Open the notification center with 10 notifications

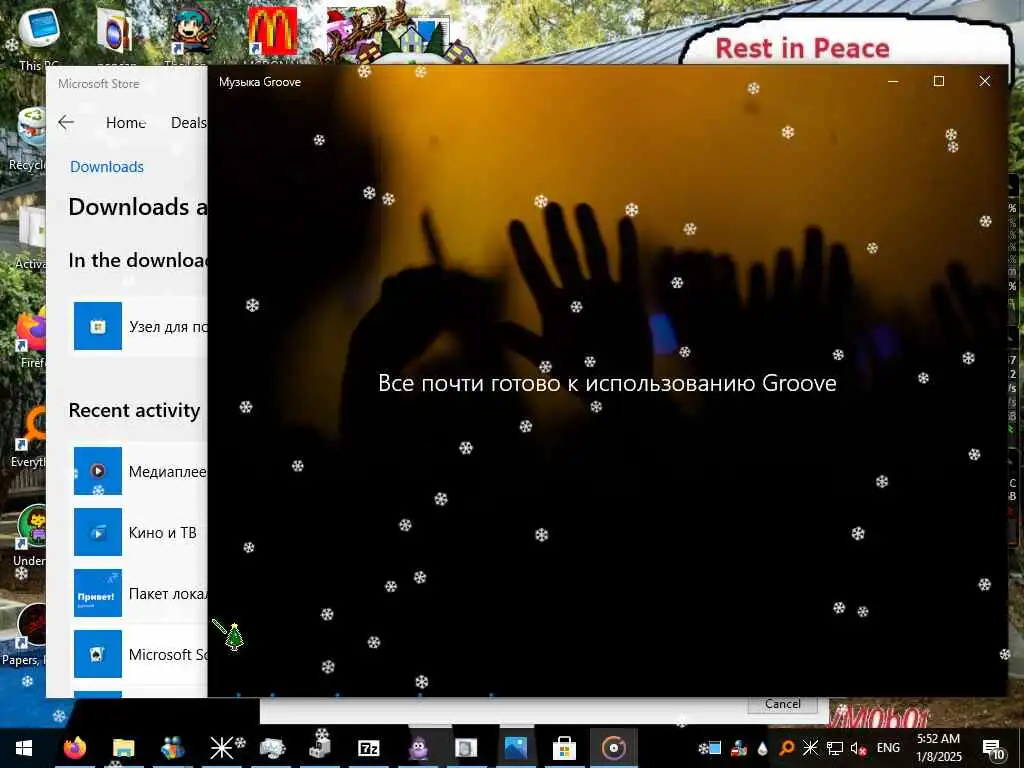tap(993, 749)
